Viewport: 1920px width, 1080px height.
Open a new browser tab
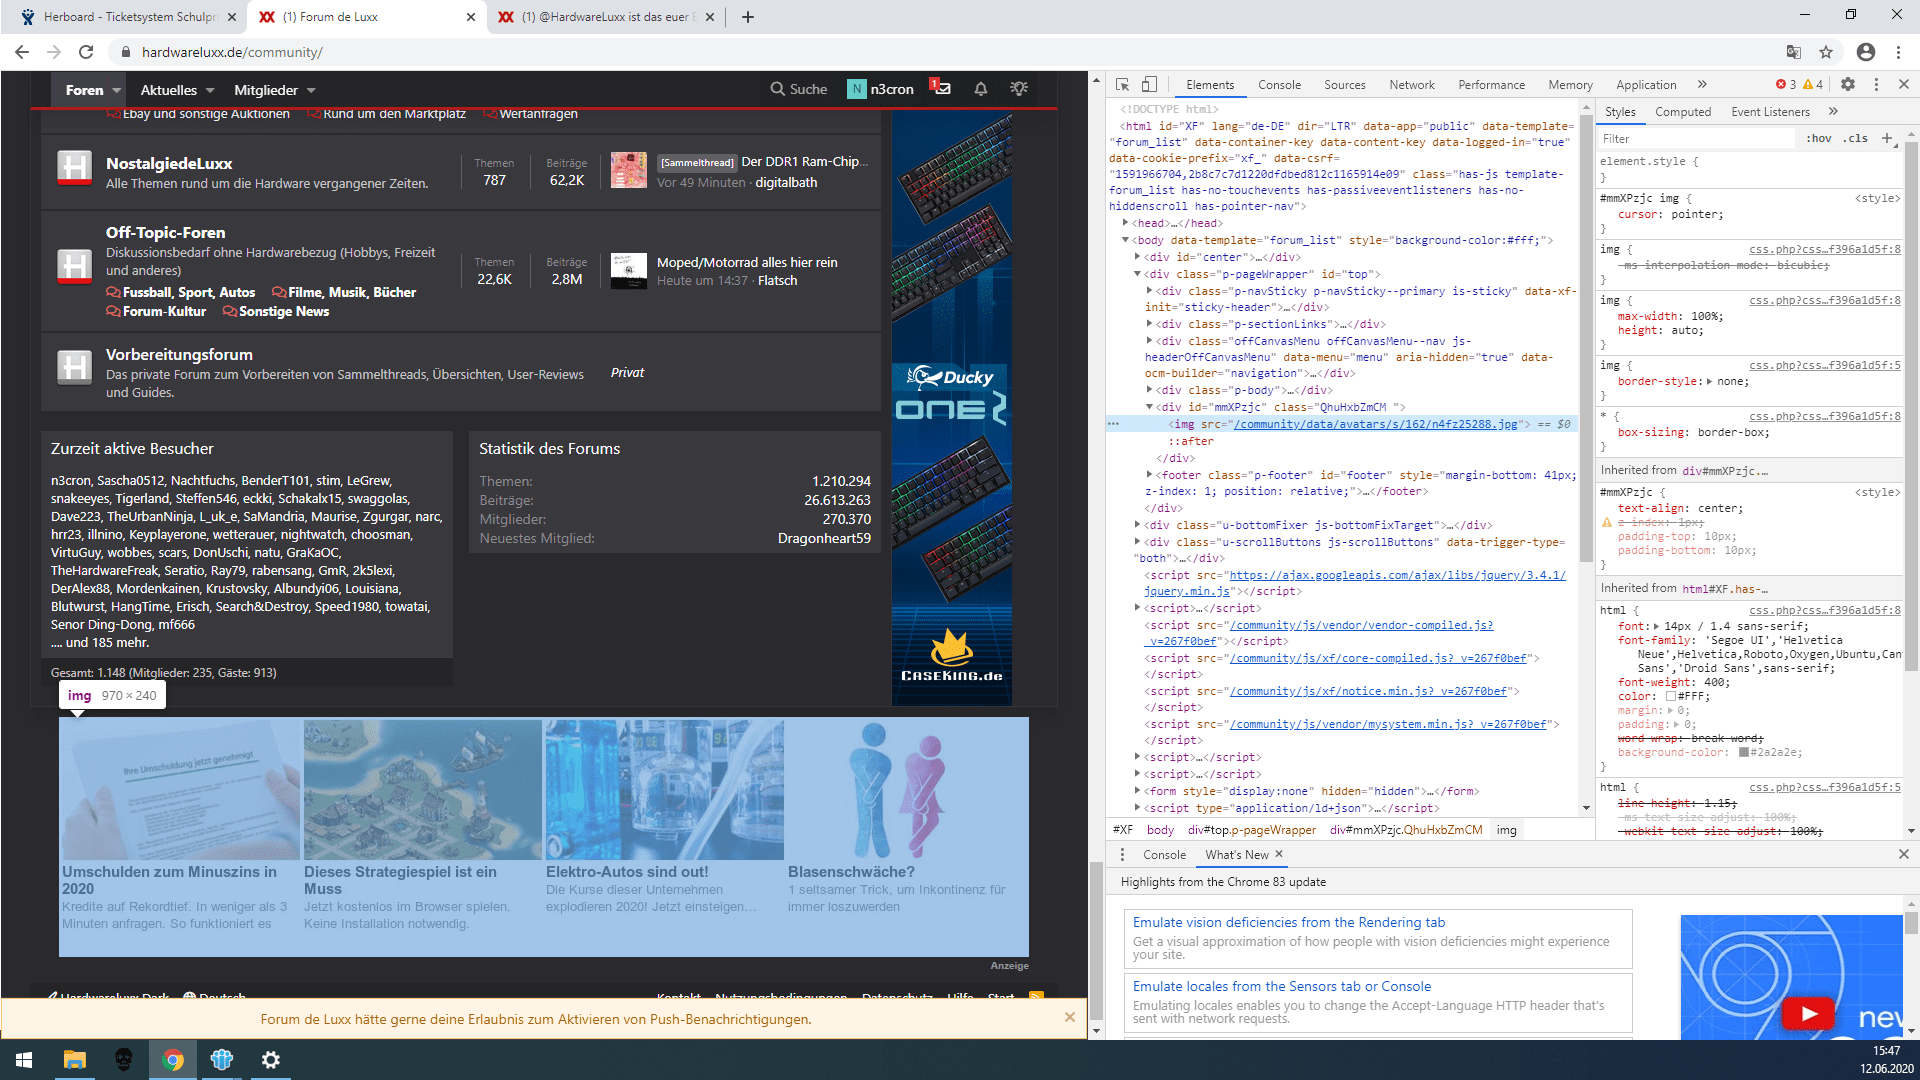pos(748,17)
